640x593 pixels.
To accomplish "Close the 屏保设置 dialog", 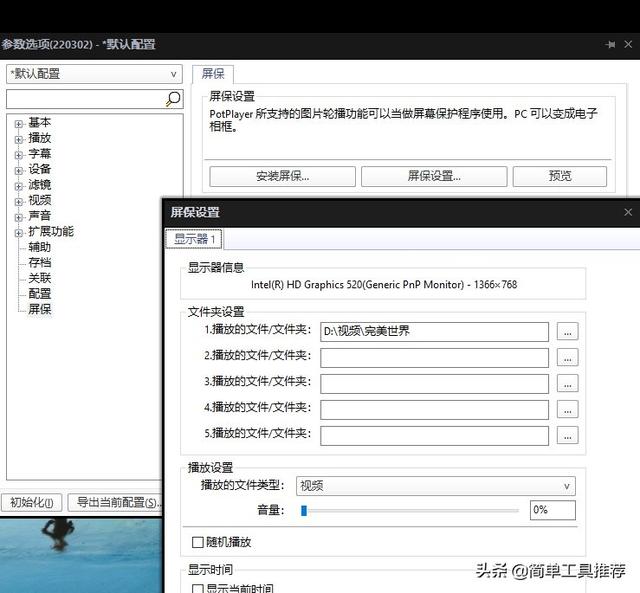I will pos(628,212).
